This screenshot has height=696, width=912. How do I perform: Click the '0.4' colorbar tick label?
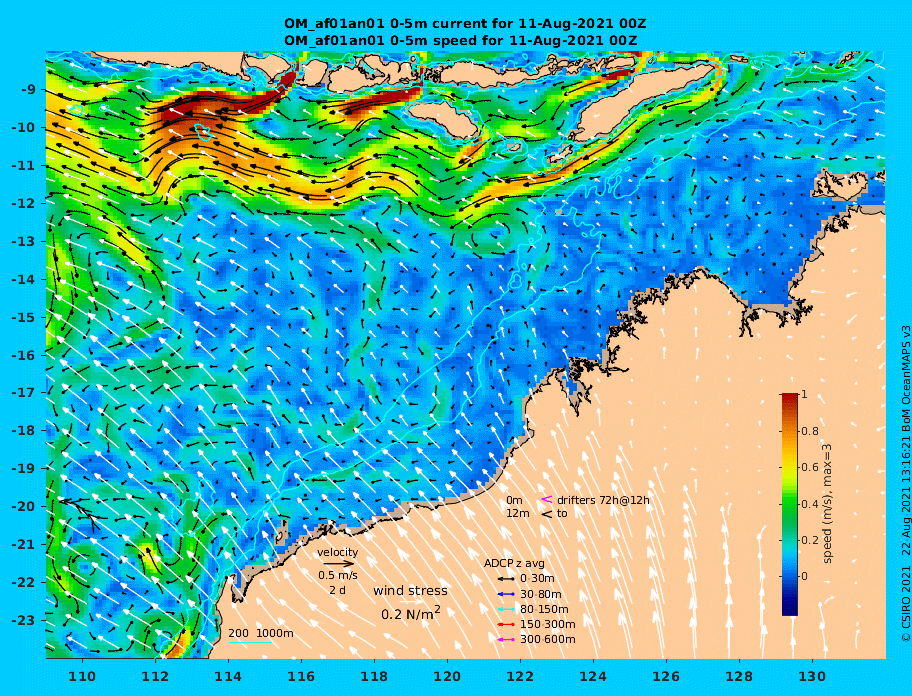(x=810, y=504)
